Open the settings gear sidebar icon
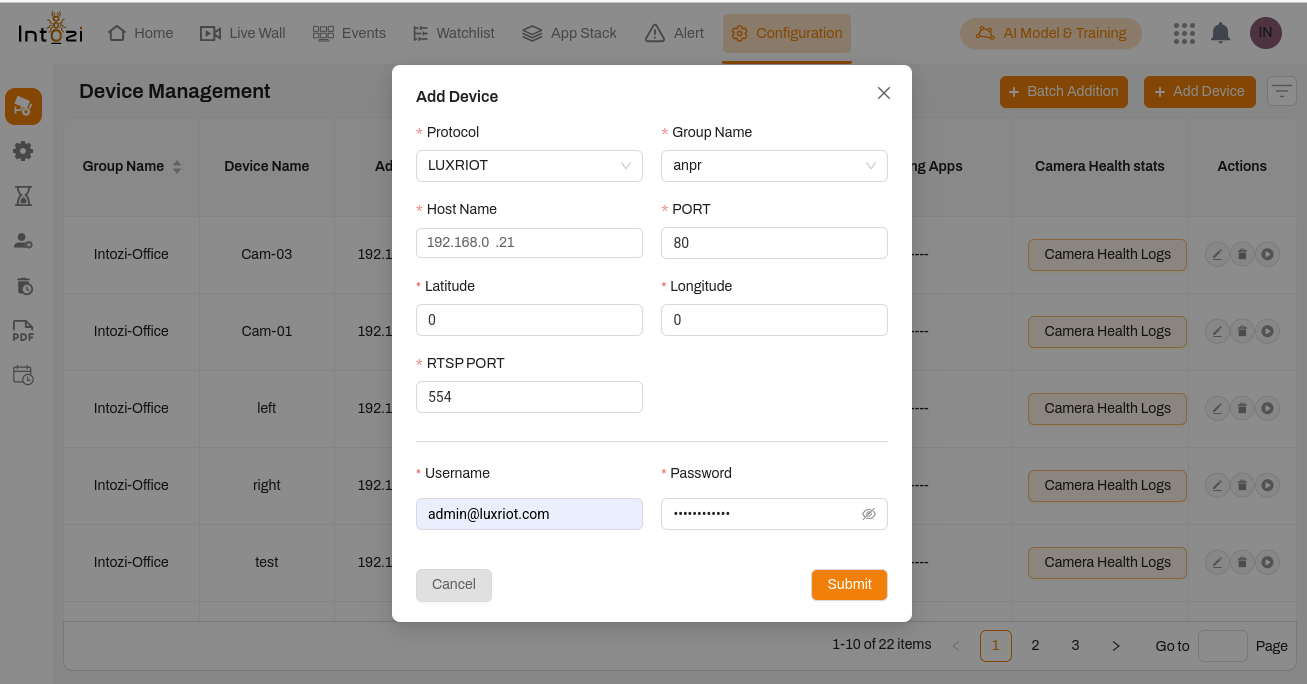 [23, 151]
